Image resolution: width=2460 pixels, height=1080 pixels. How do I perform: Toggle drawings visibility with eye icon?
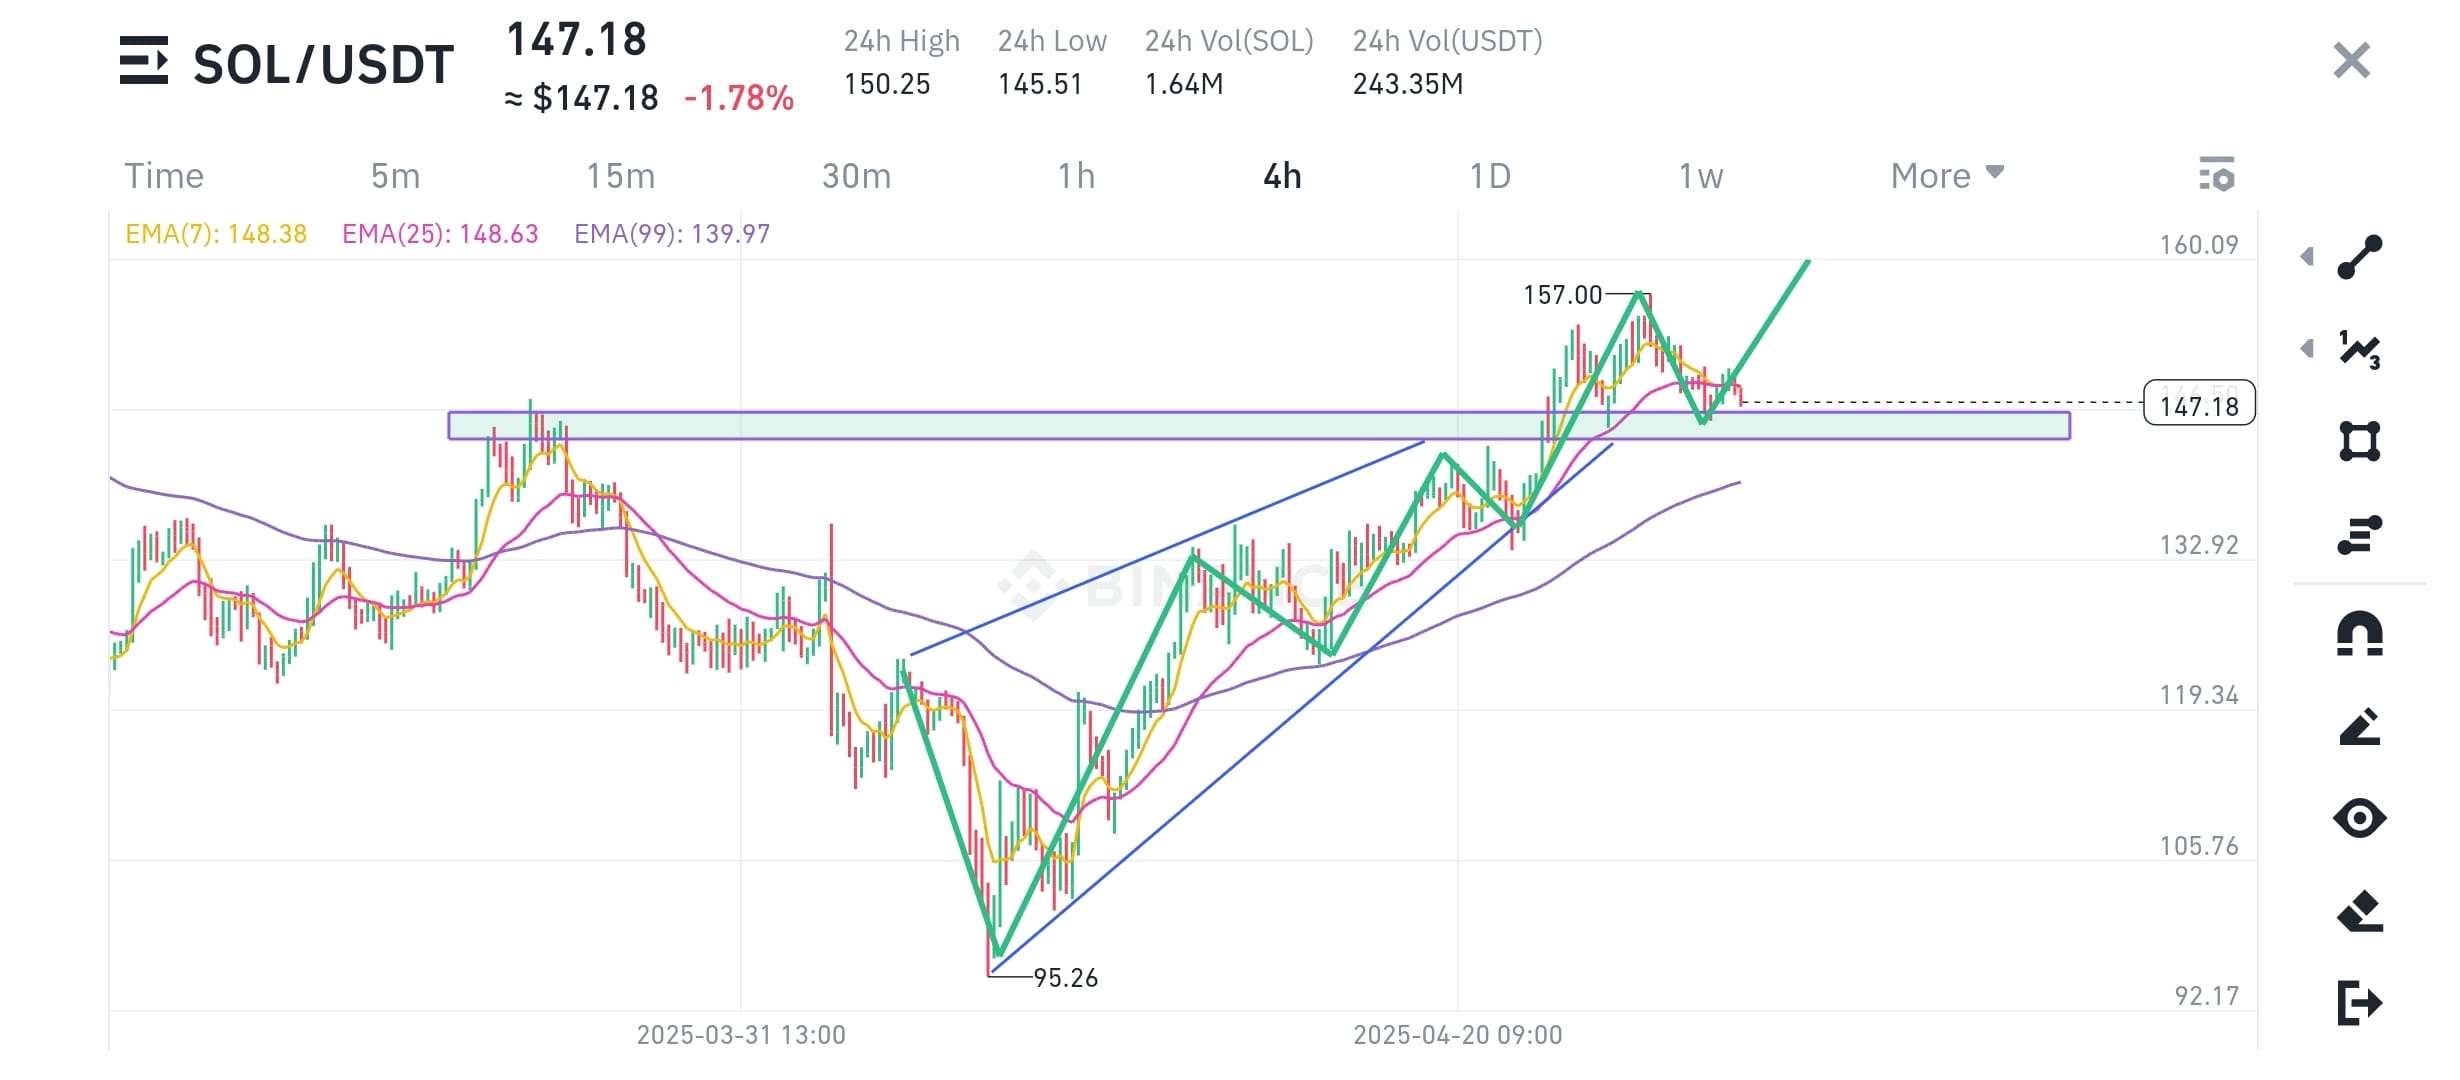[x=2360, y=818]
